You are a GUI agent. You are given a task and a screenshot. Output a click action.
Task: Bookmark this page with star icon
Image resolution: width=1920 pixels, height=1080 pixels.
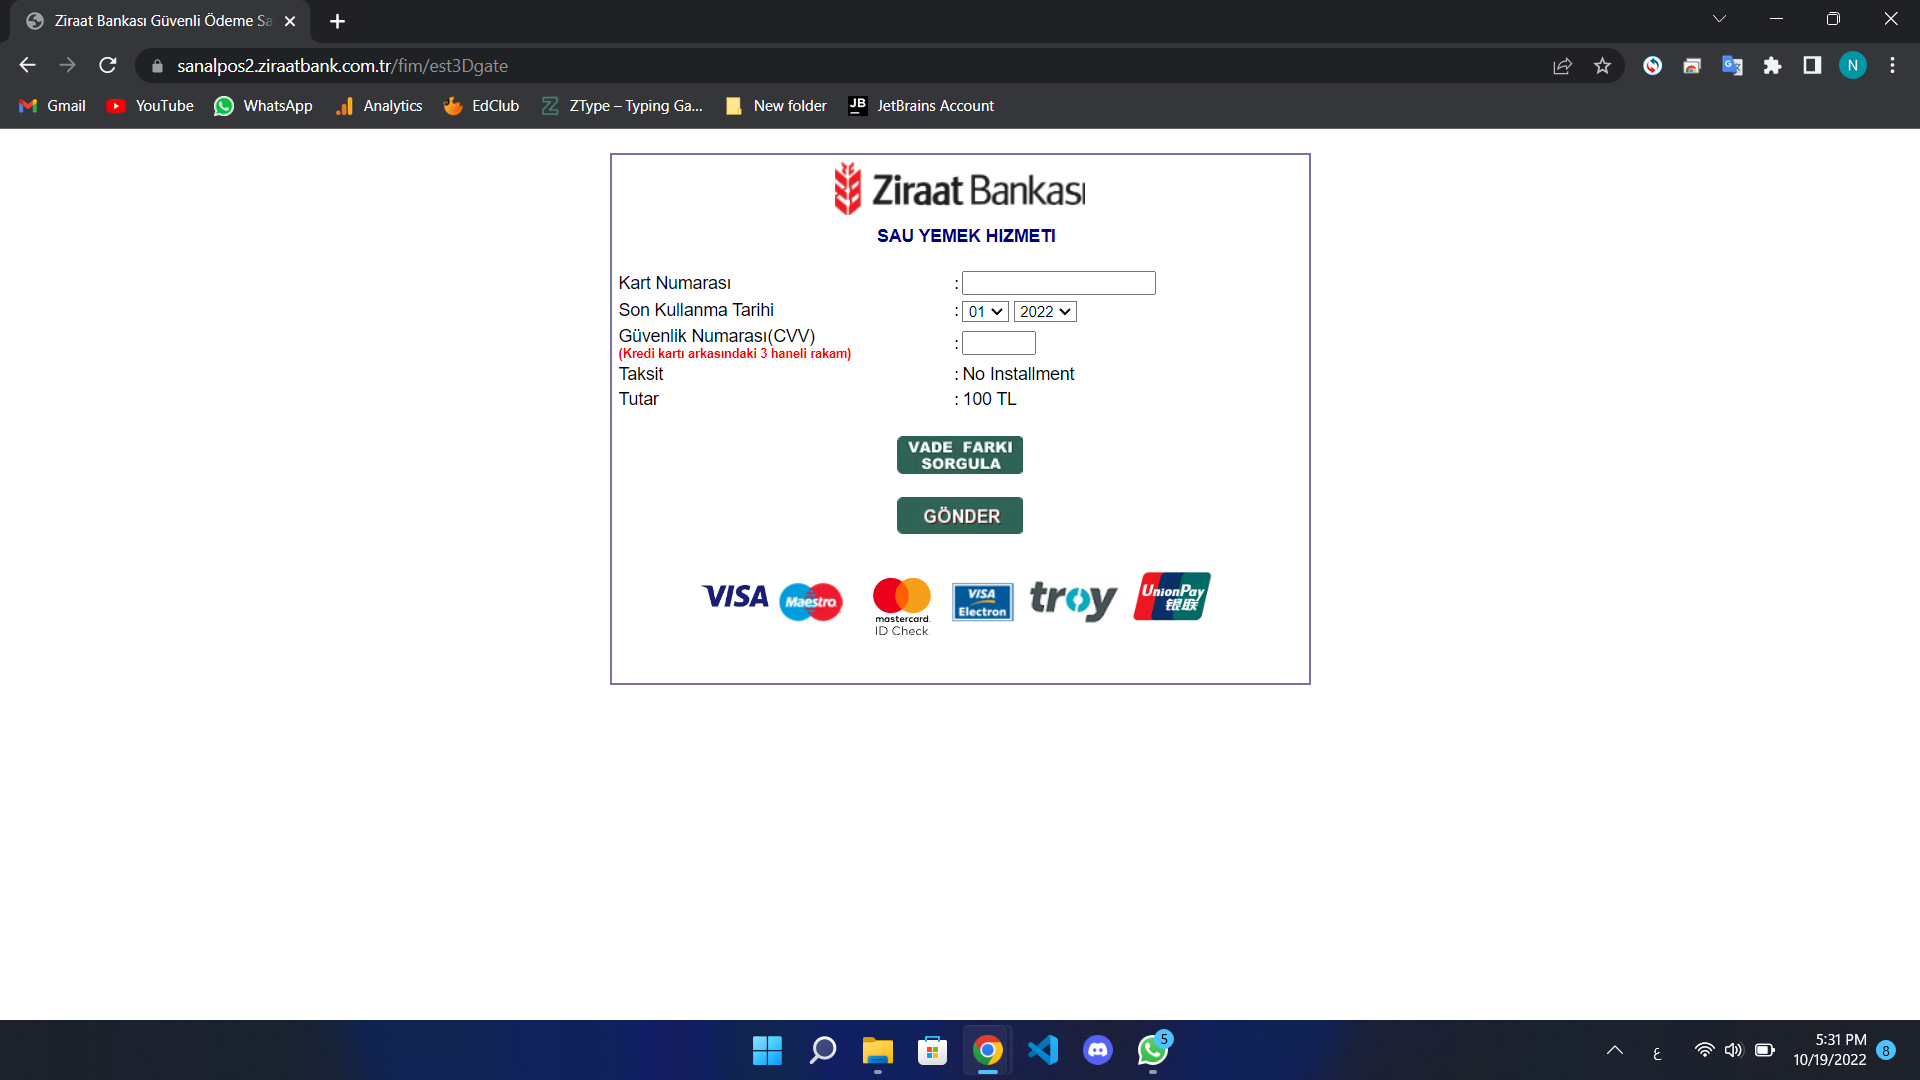tap(1602, 66)
